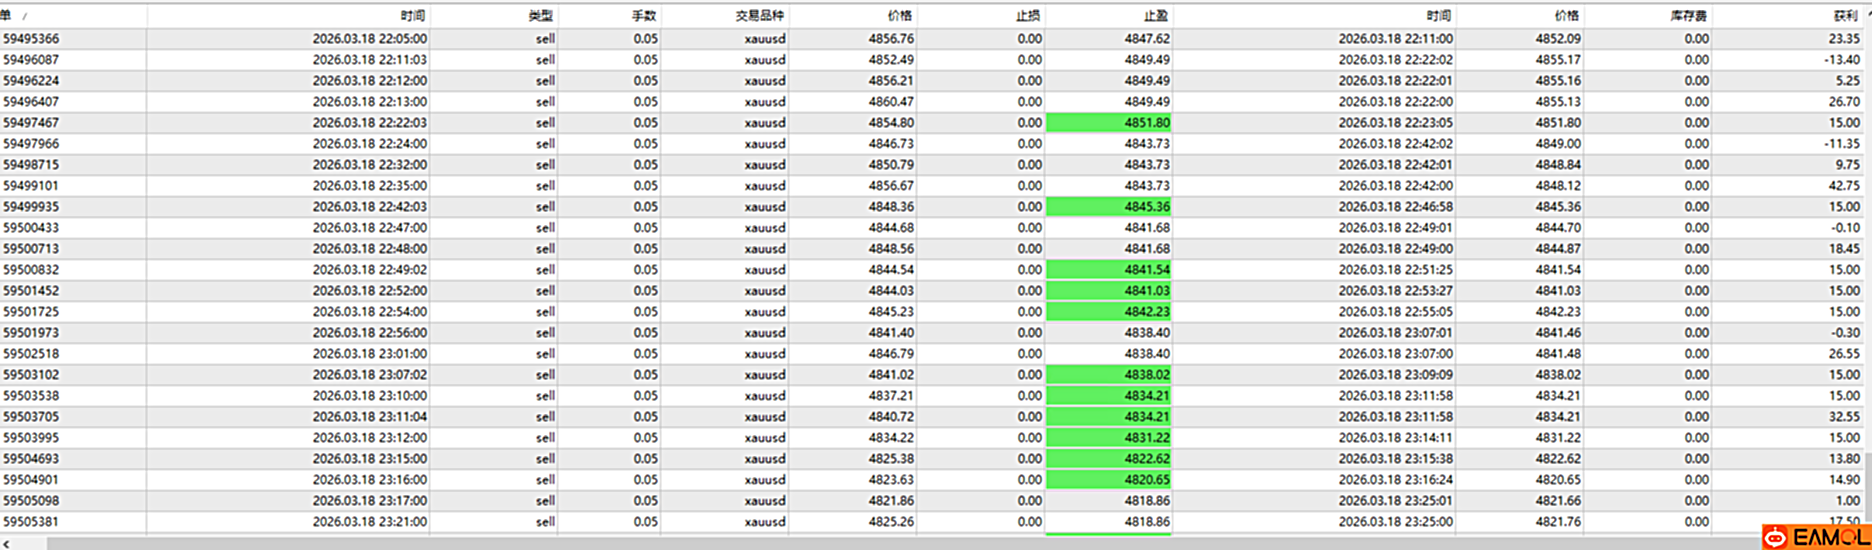Sort by the 获利 profit column header
The image size is (1872, 550).
pyautogui.click(x=1846, y=16)
